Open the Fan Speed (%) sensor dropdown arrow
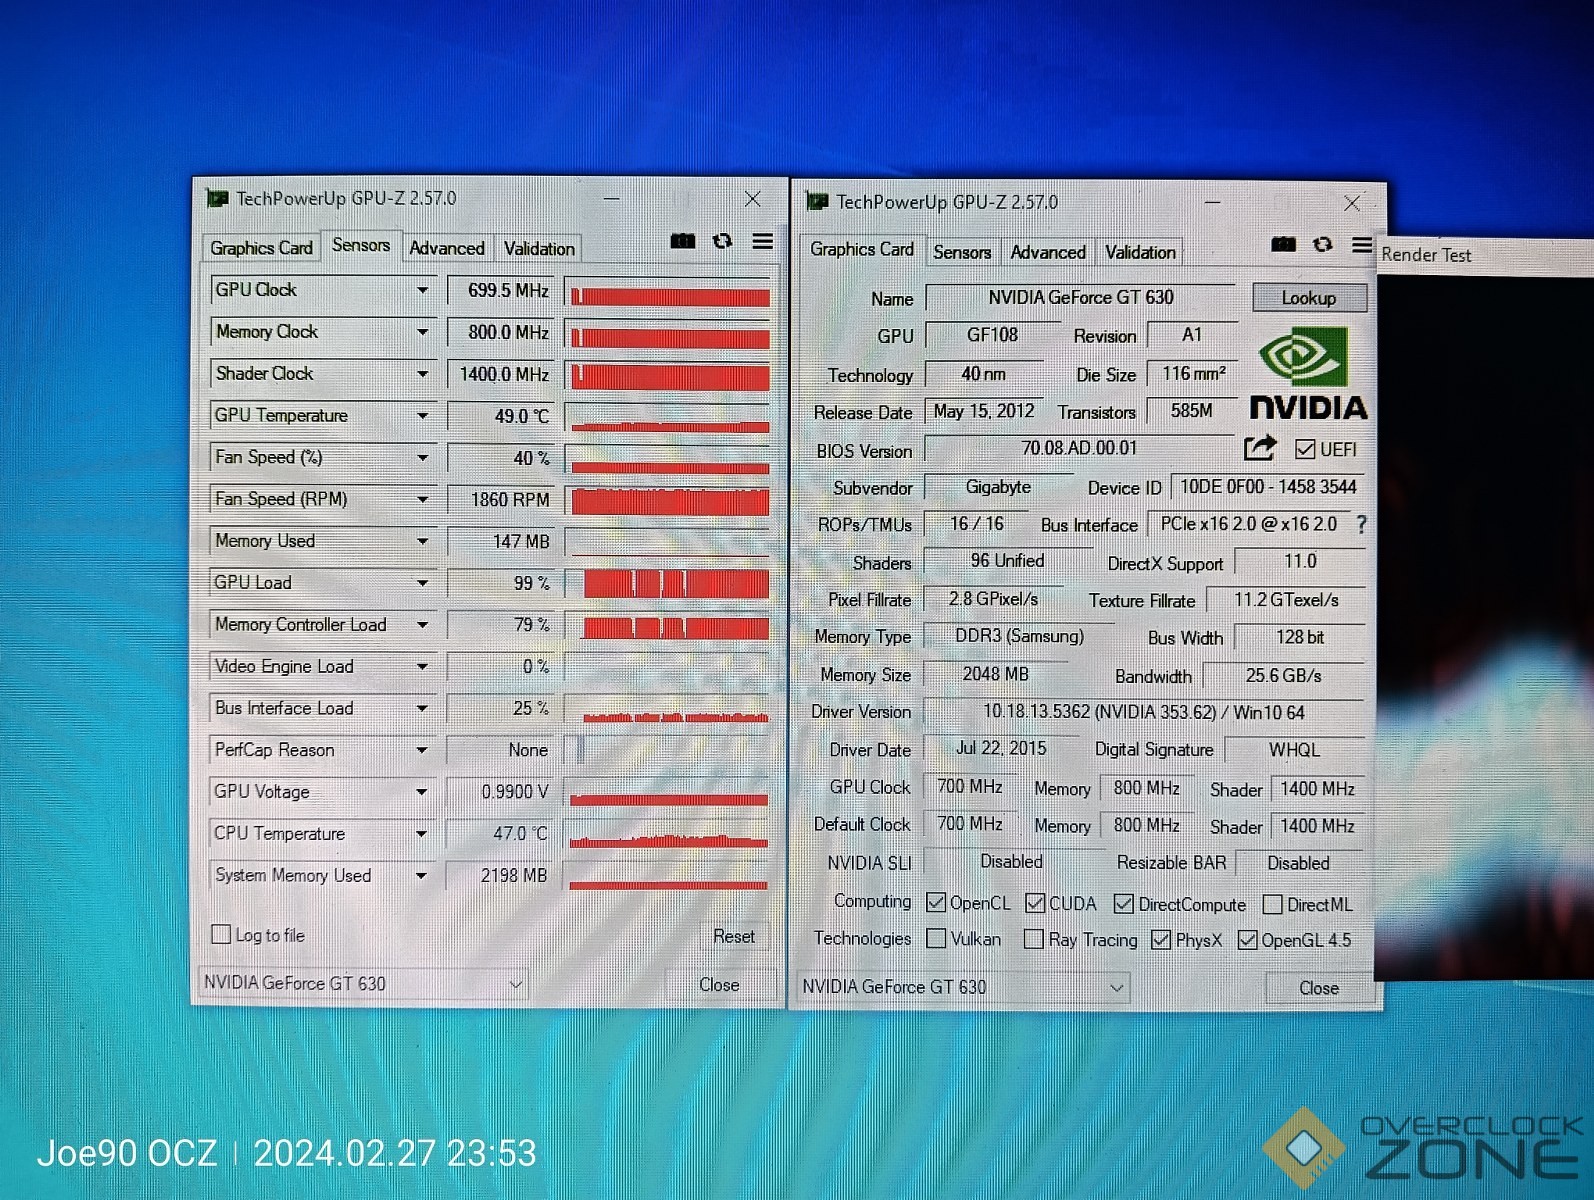The height and width of the screenshot is (1200, 1594). (x=423, y=458)
